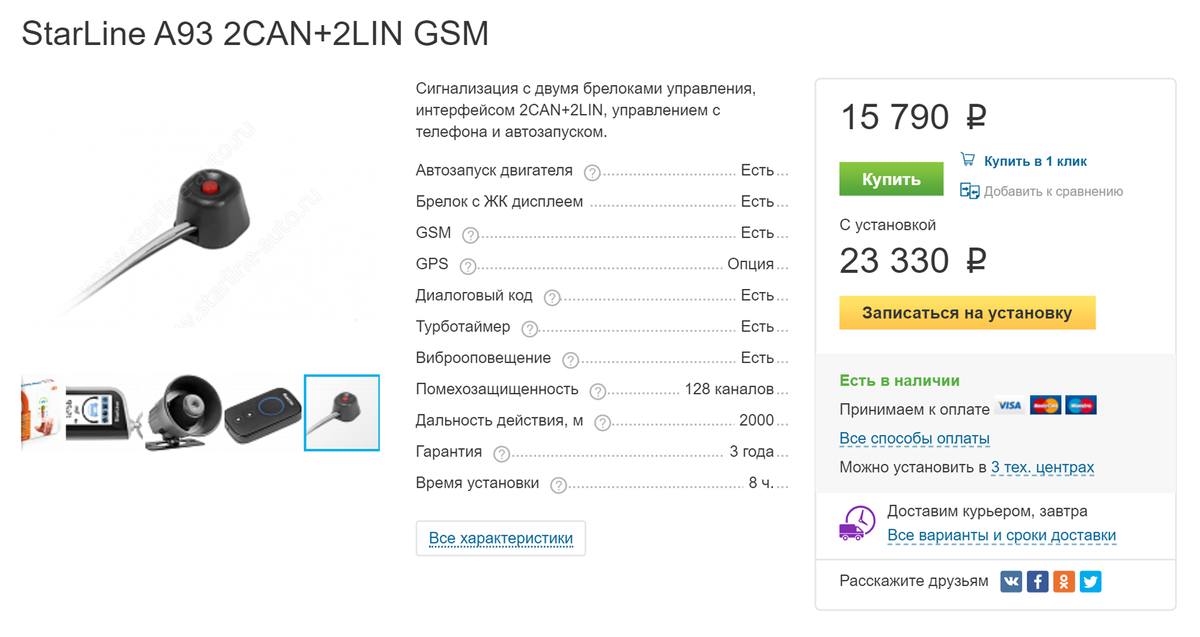Open help icon next to GSM

[470, 235]
